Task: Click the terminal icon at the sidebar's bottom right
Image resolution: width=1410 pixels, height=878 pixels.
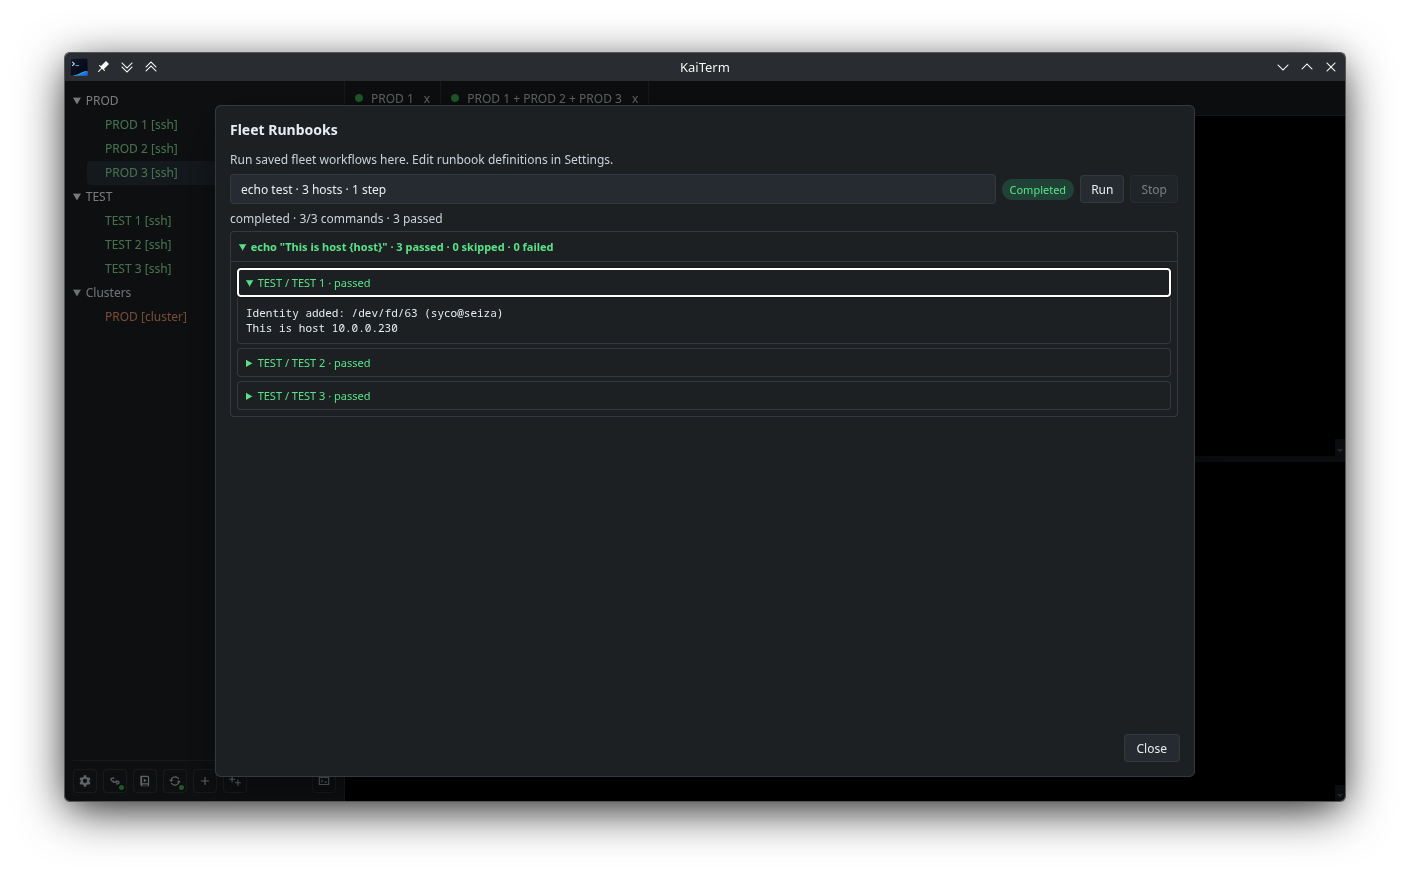Action: click(x=324, y=781)
